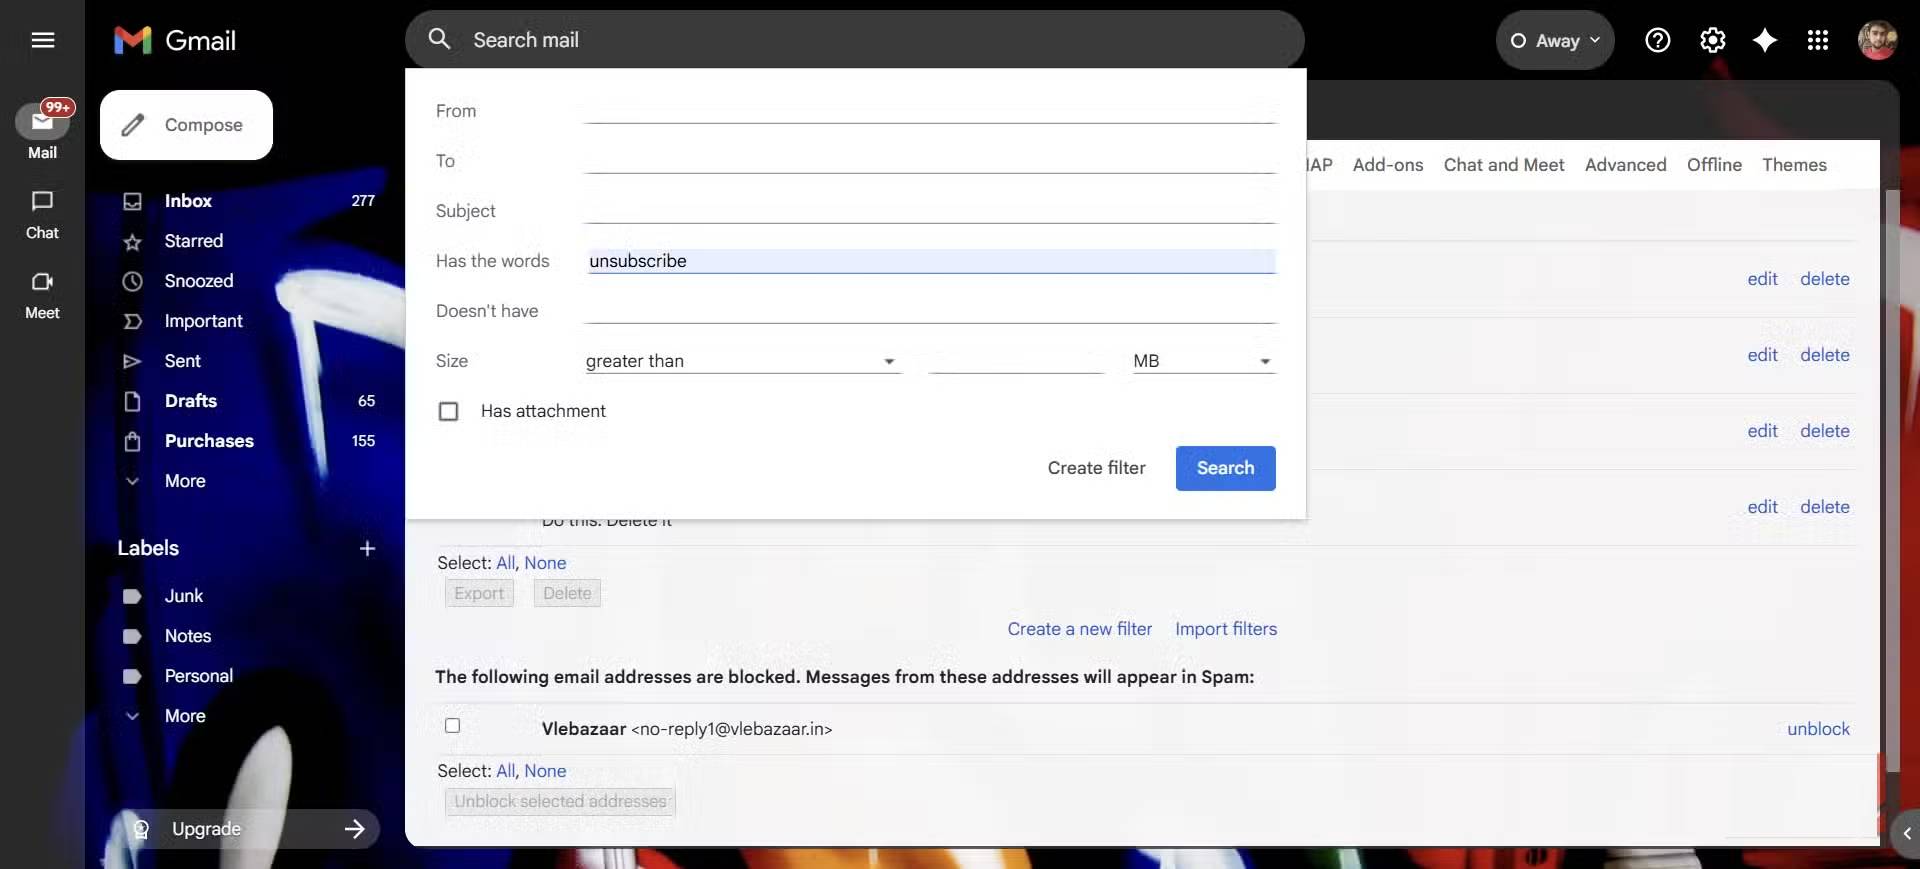Open the main menu hamburger icon

(42, 40)
